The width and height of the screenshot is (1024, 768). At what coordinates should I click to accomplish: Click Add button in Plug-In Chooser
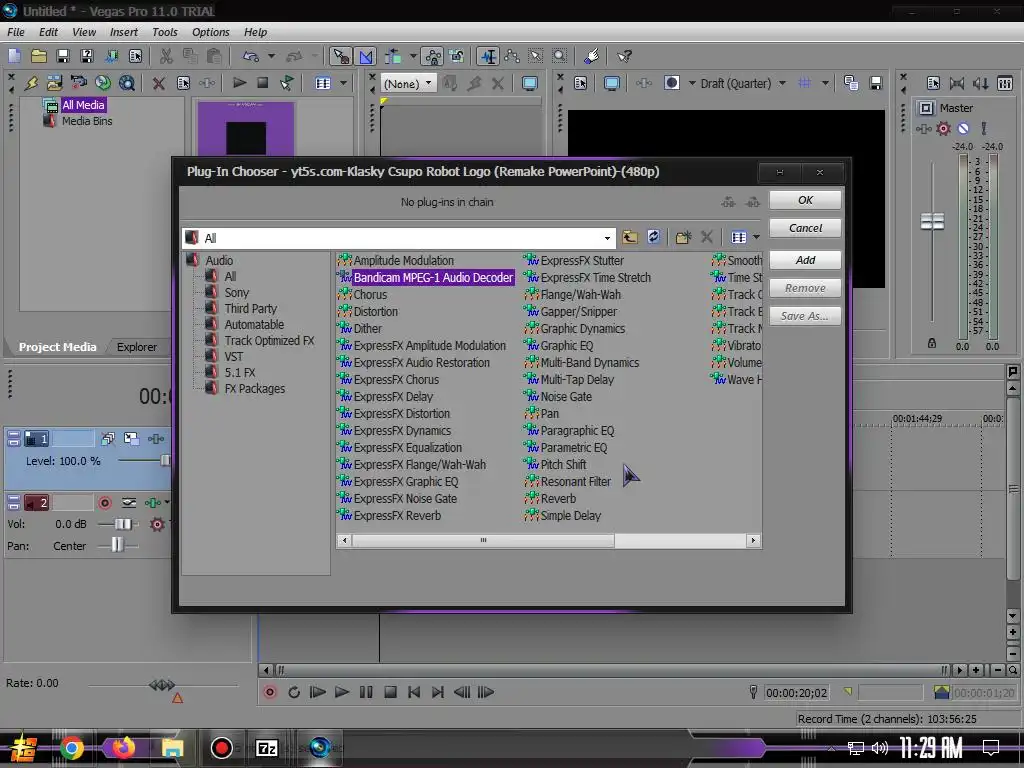pyautogui.click(x=805, y=260)
